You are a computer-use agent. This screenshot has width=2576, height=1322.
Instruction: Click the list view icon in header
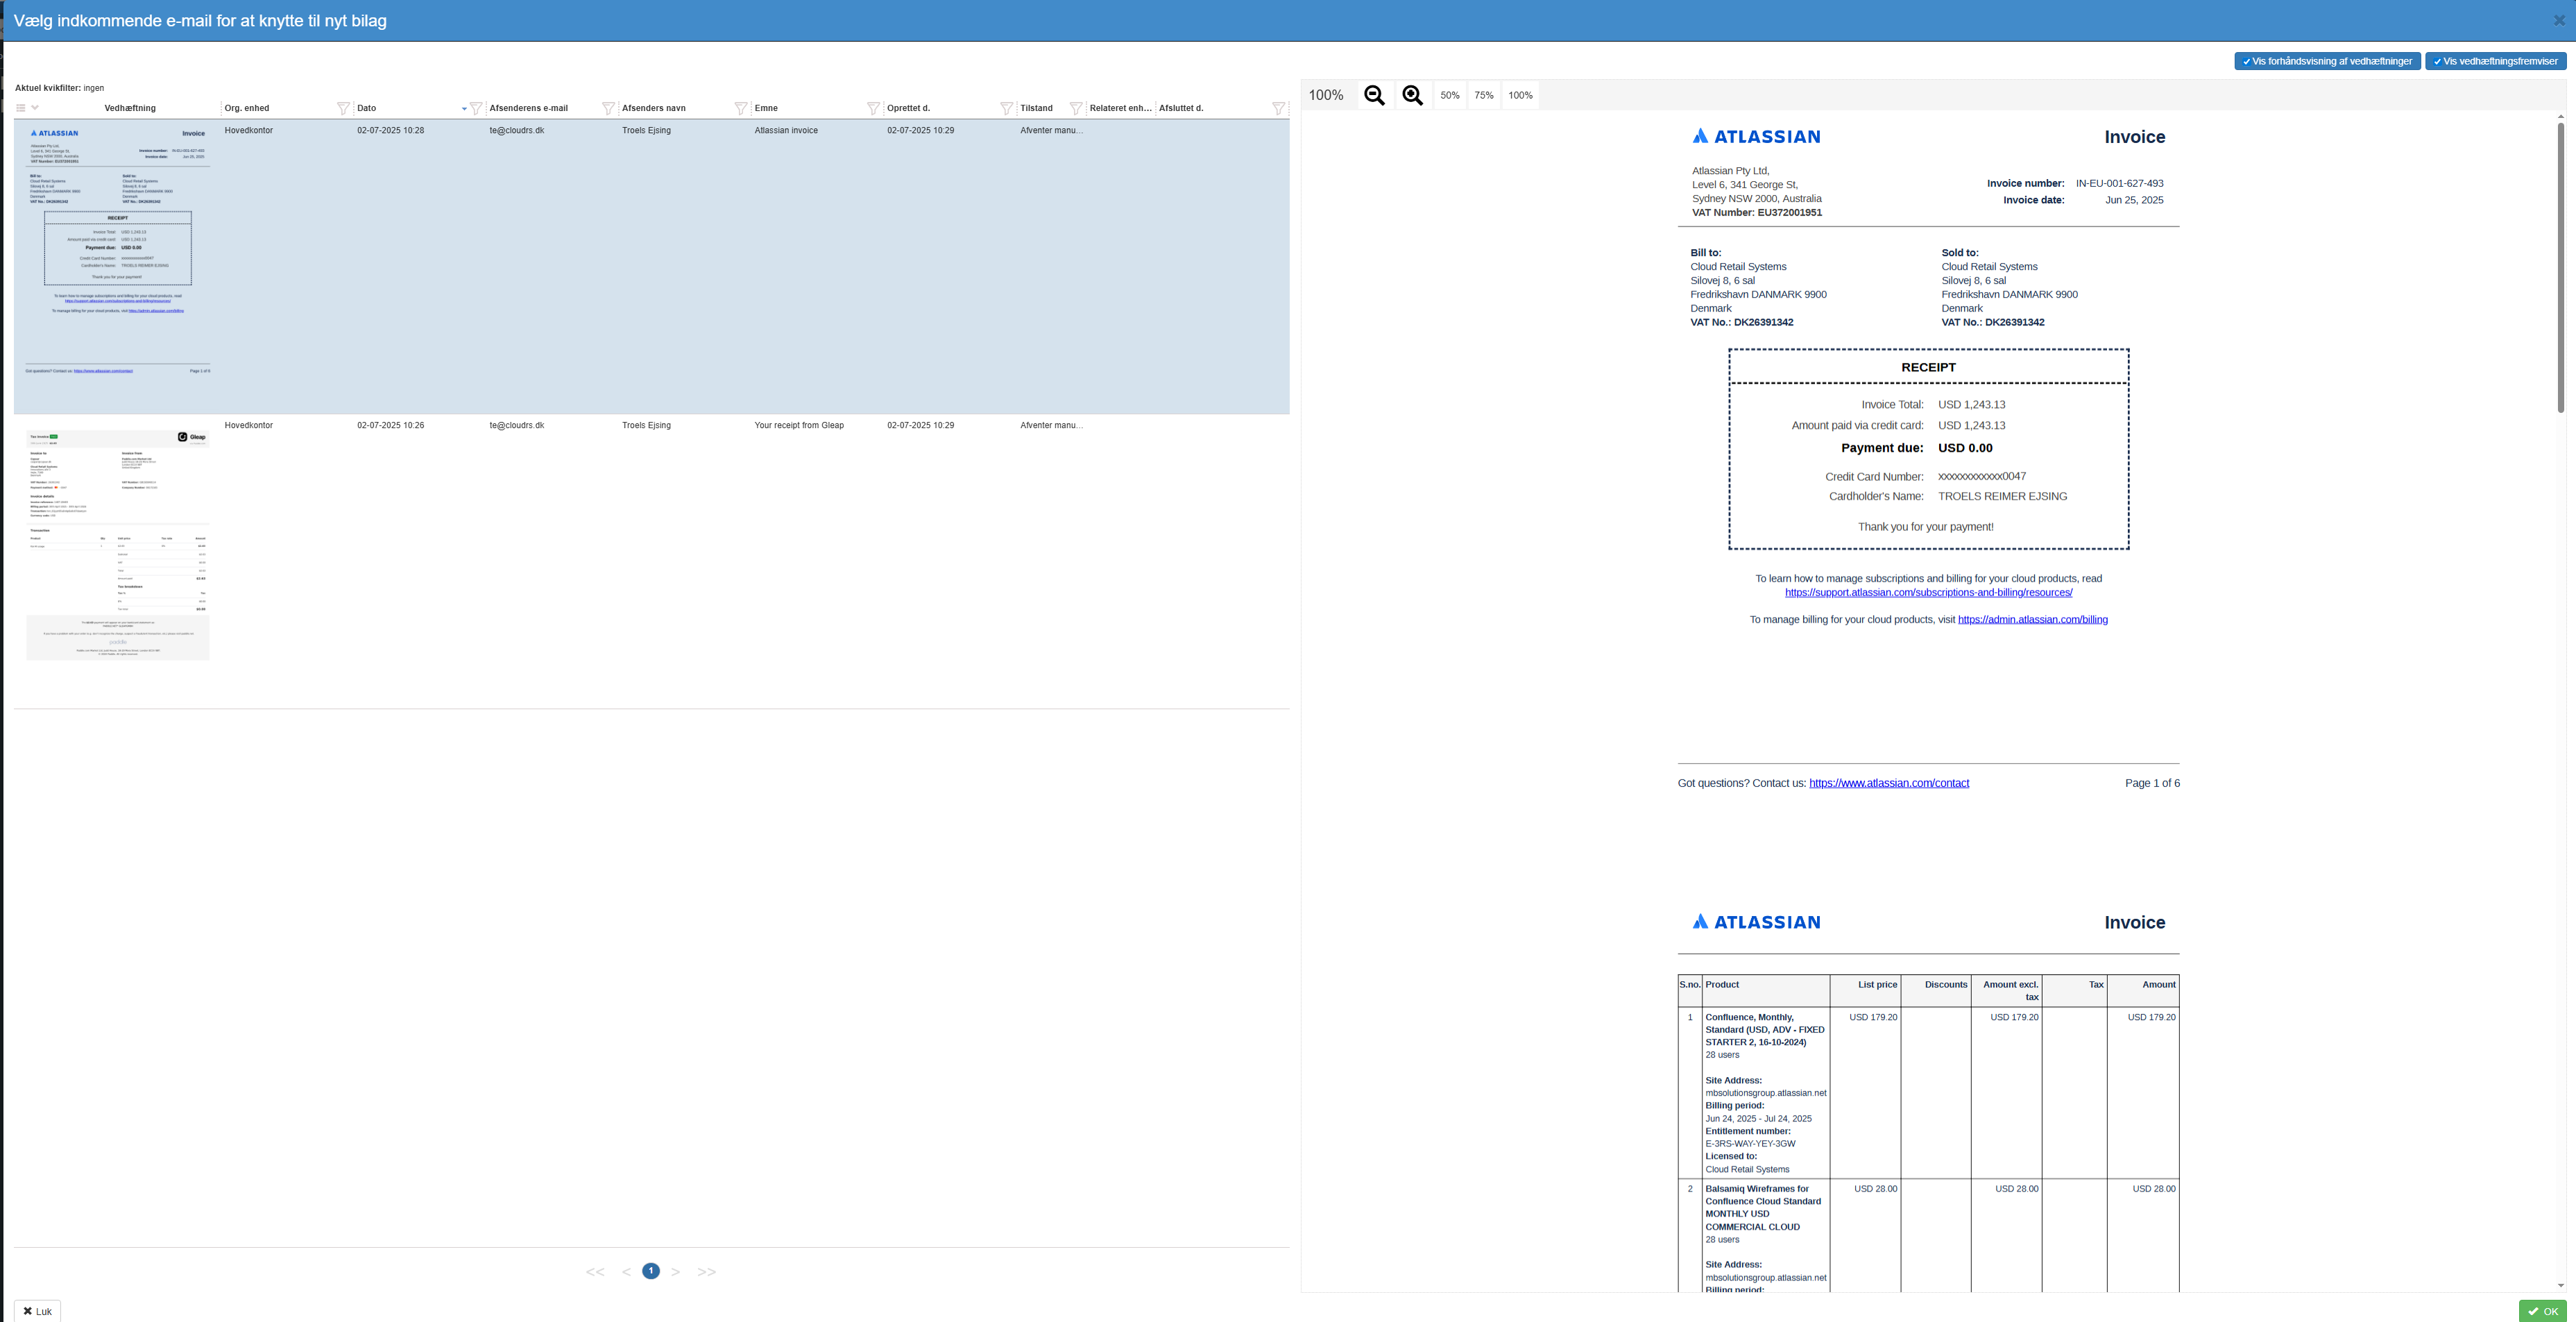21,108
